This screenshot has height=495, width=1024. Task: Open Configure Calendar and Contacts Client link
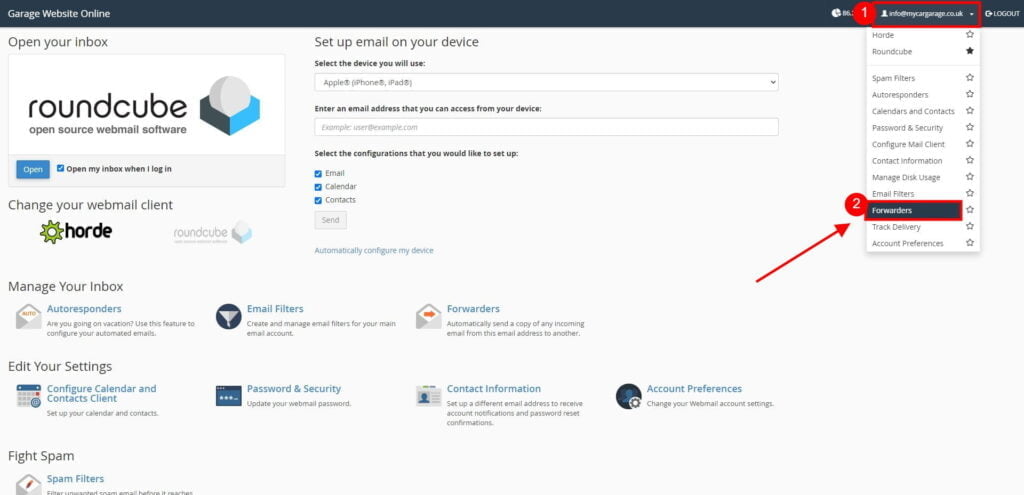pos(101,393)
